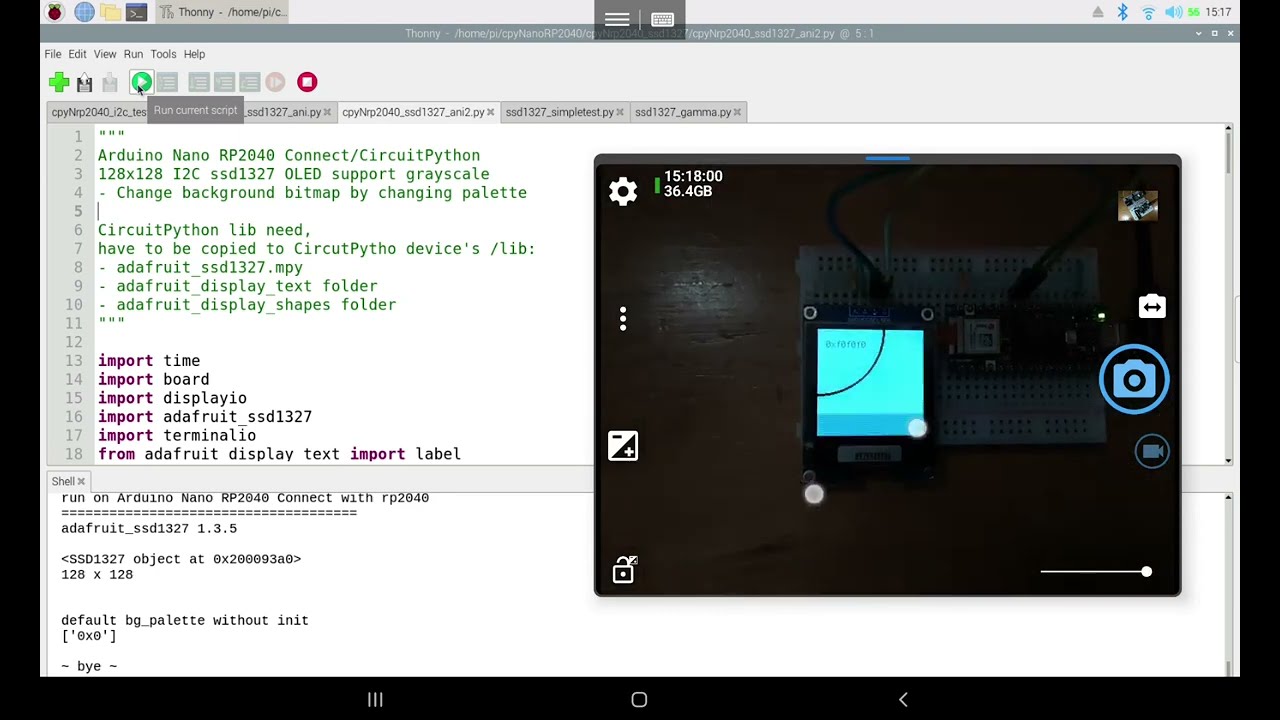The height and width of the screenshot is (720, 1280).
Task: Open the camera app three-dot menu
Action: 623,319
